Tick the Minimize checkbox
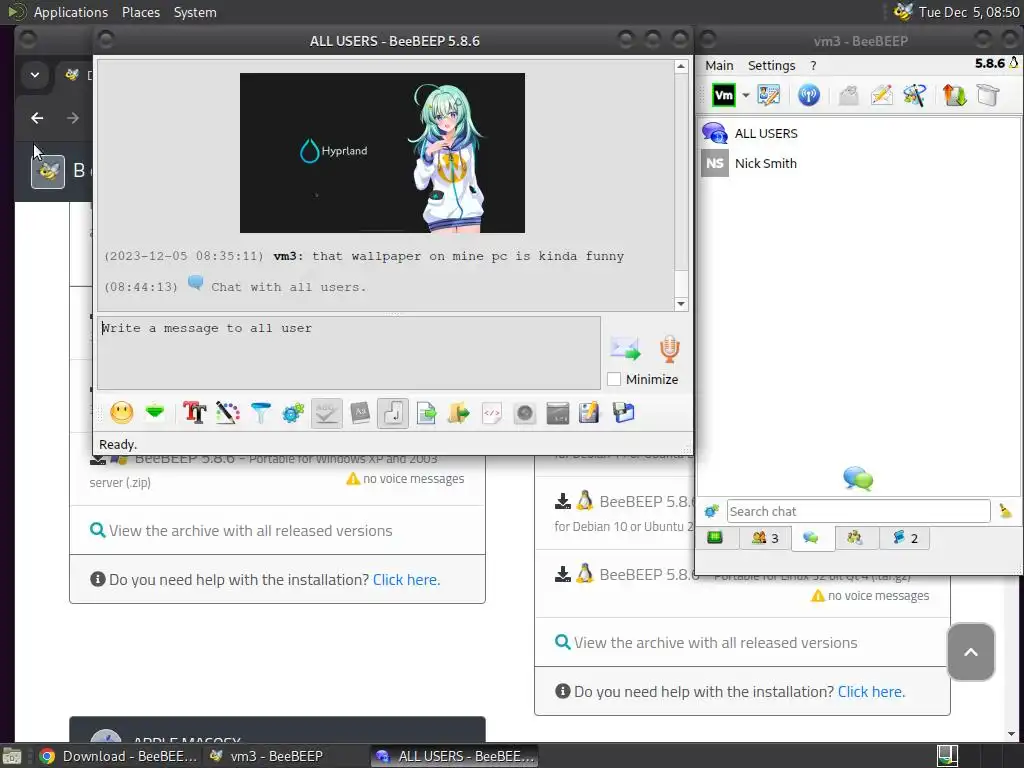 pos(614,379)
